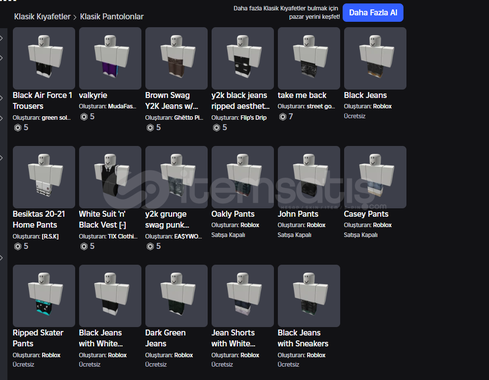Select the White Suit 'n' Black Vest thumbnail
This screenshot has height=380, width=489.
click(x=110, y=177)
